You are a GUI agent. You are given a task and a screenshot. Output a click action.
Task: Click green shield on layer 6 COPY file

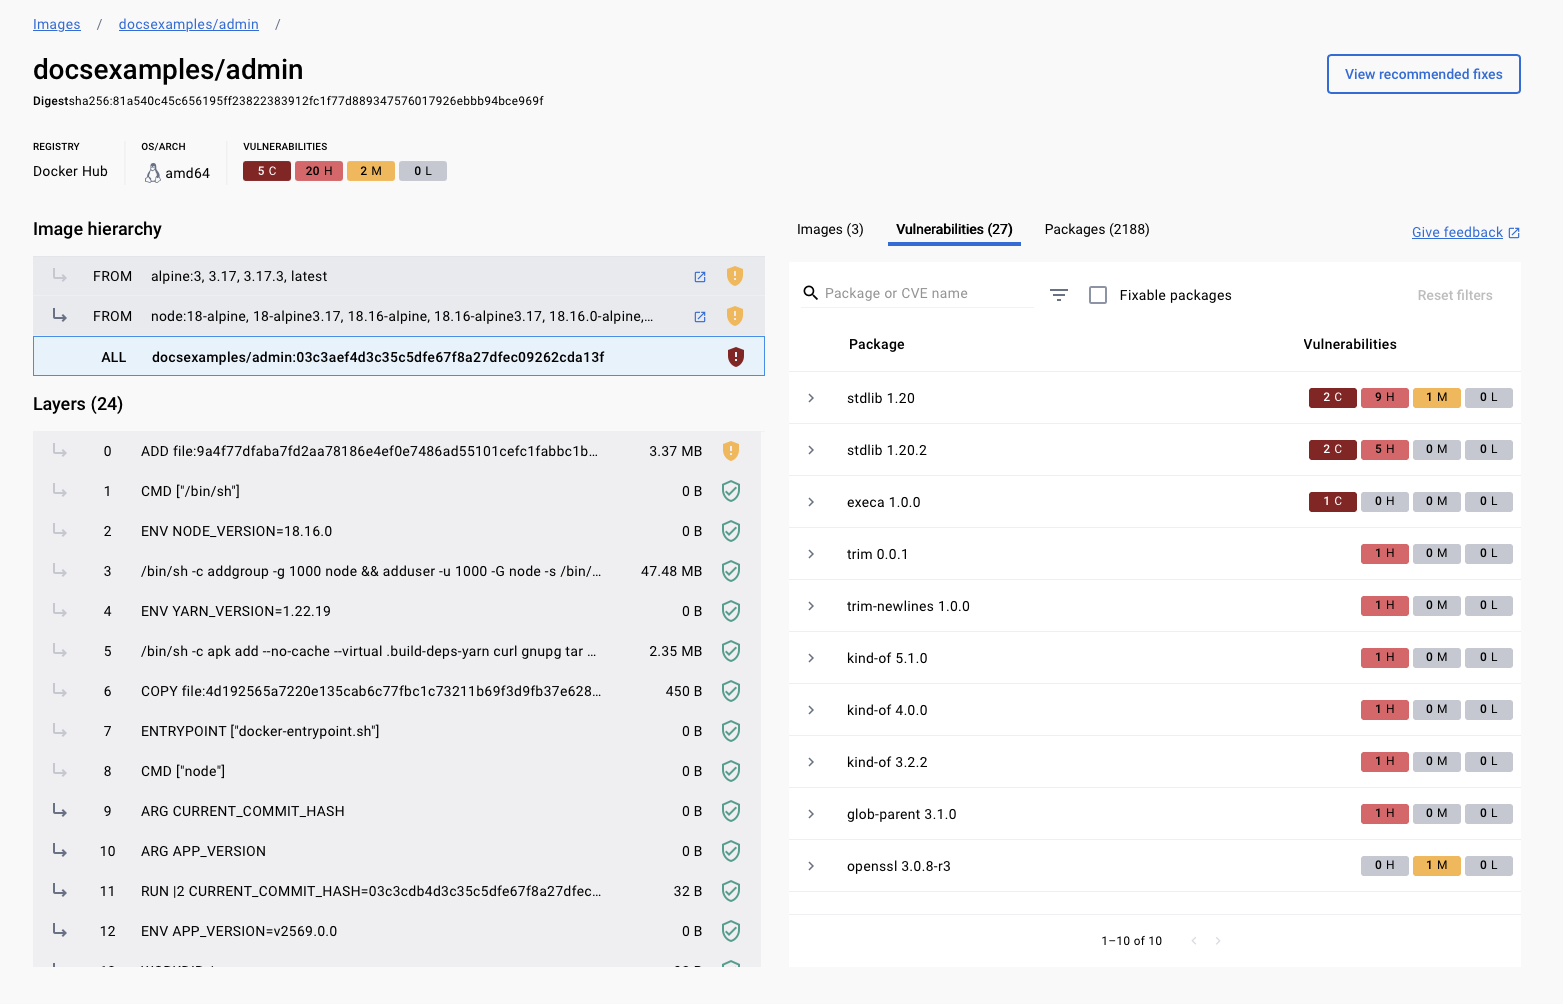731,691
